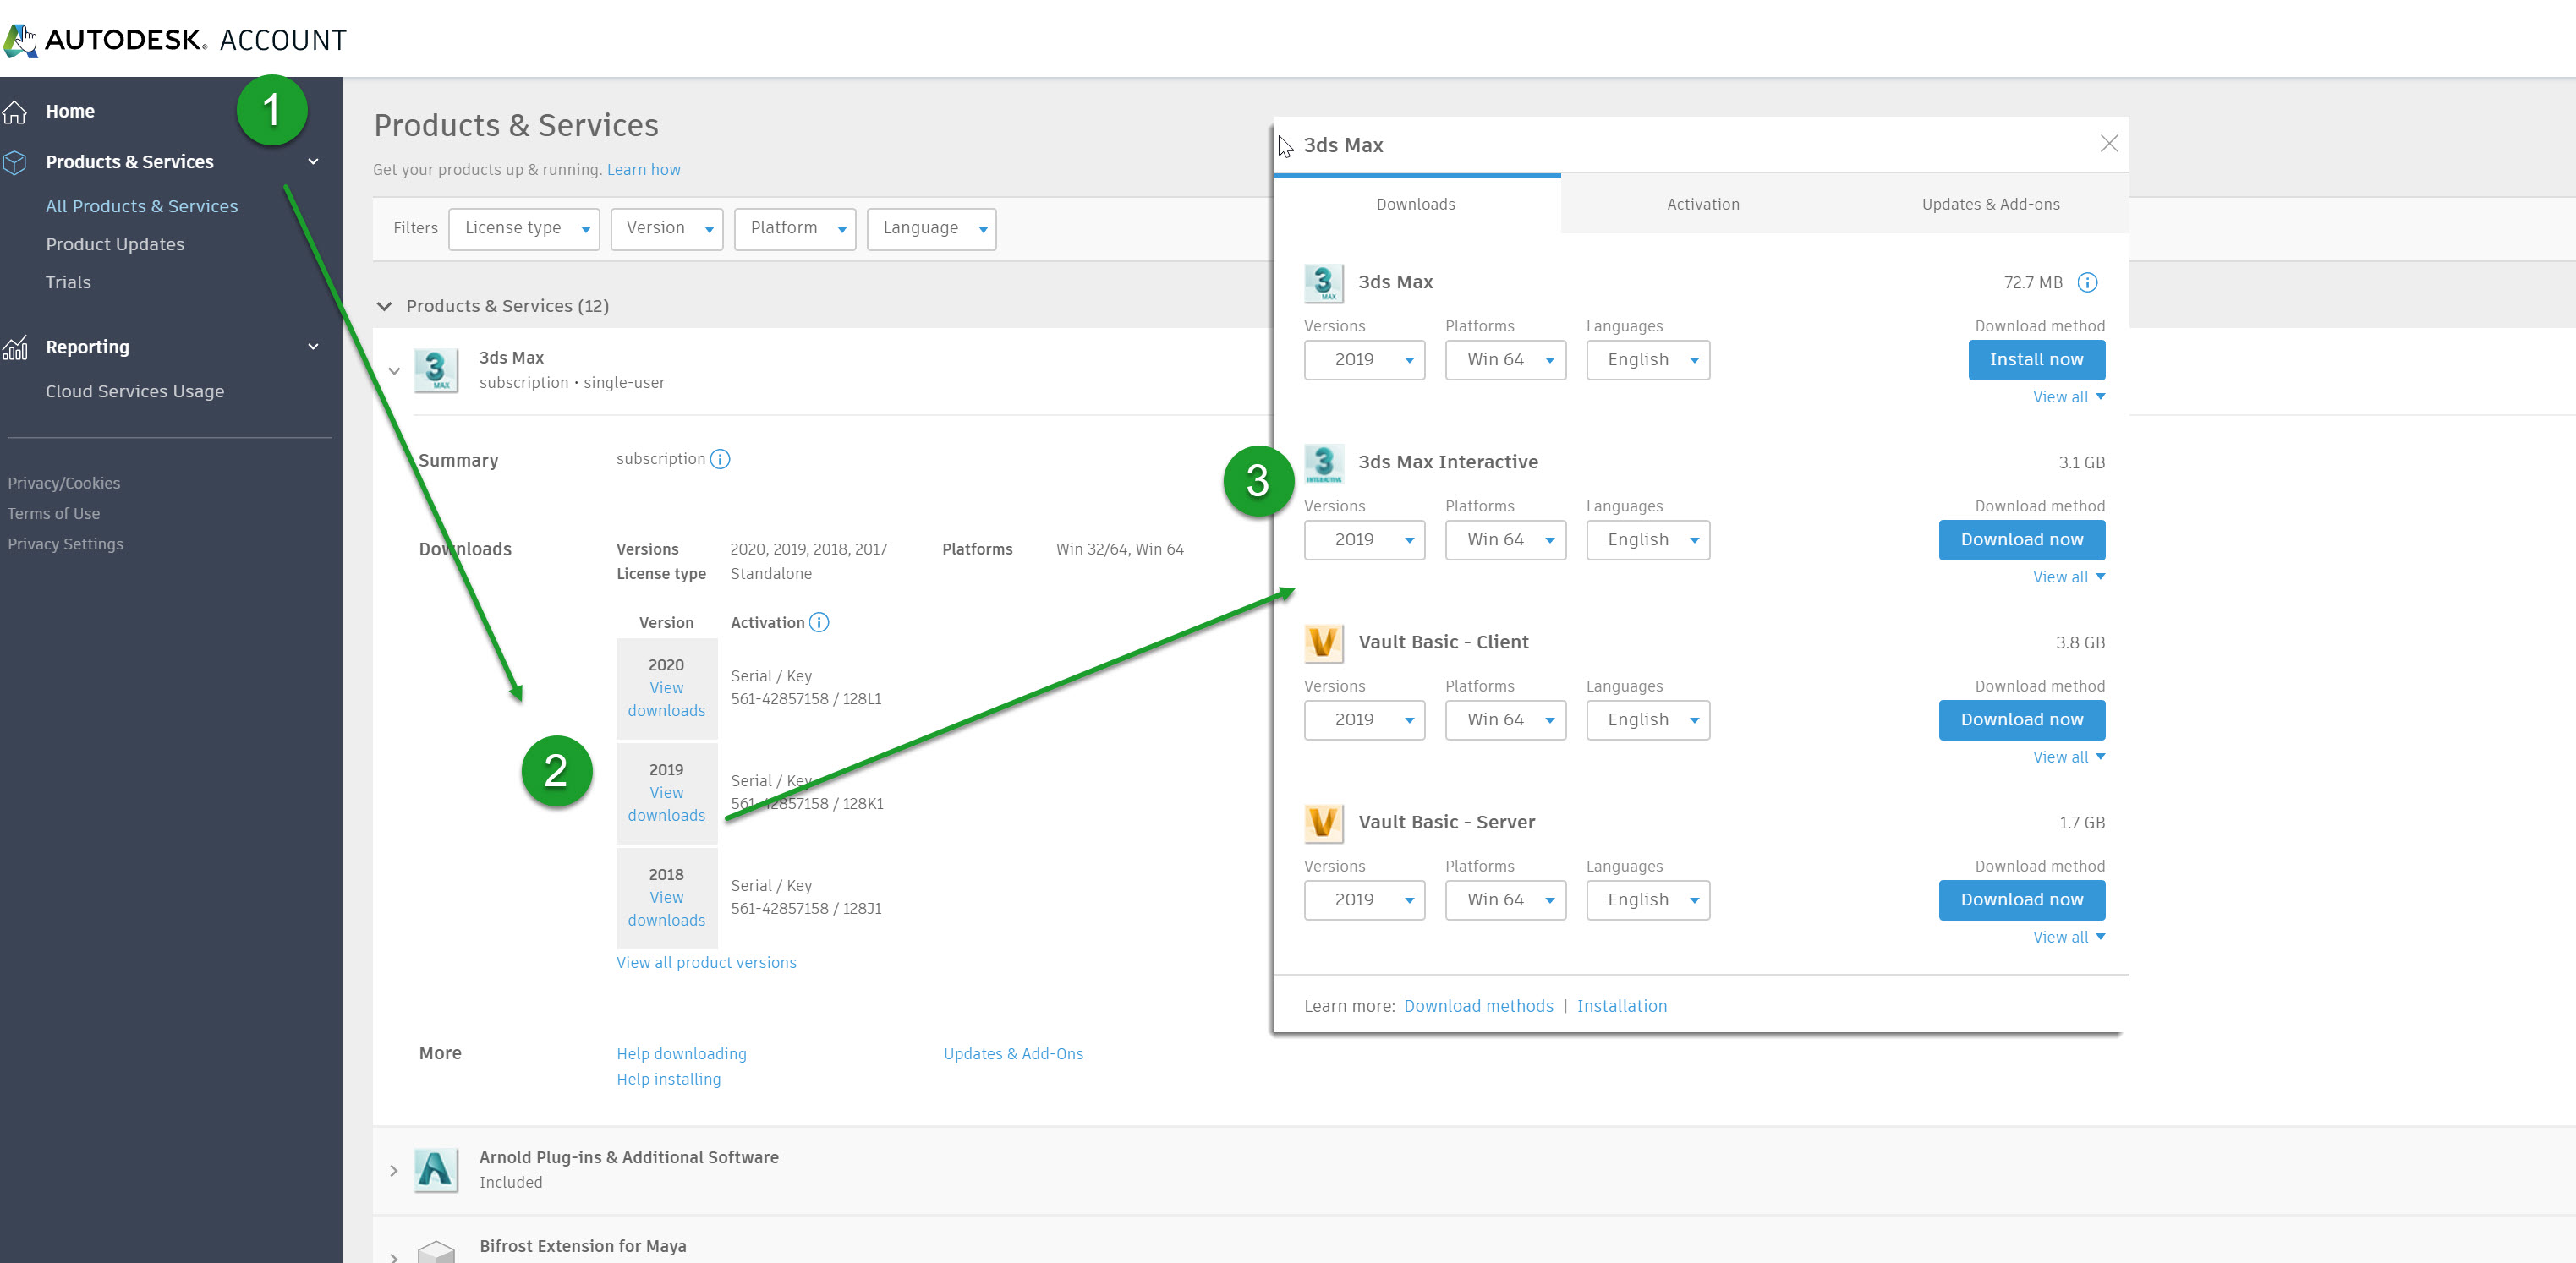Screen dimensions: 2576x1263
Task: Open 3ds Max Interactive Versions 2019 dropdown
Action: [x=1364, y=540]
